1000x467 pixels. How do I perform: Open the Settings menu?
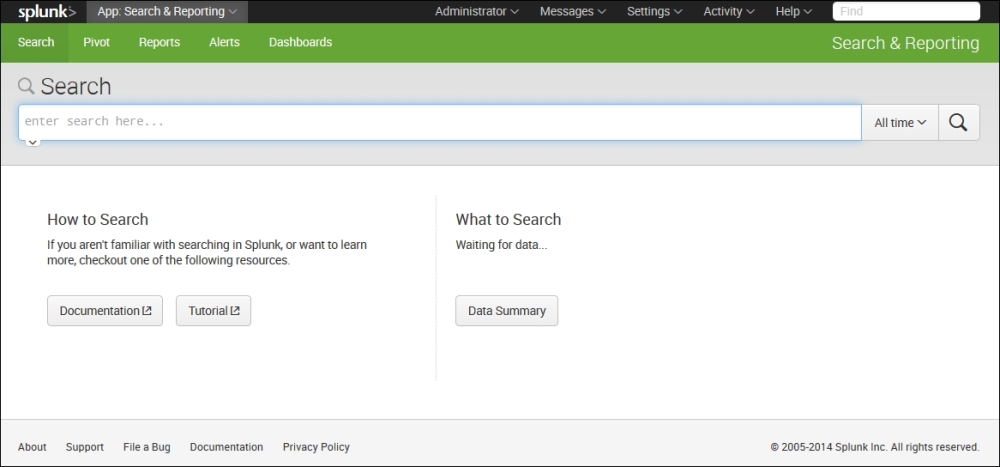point(654,12)
